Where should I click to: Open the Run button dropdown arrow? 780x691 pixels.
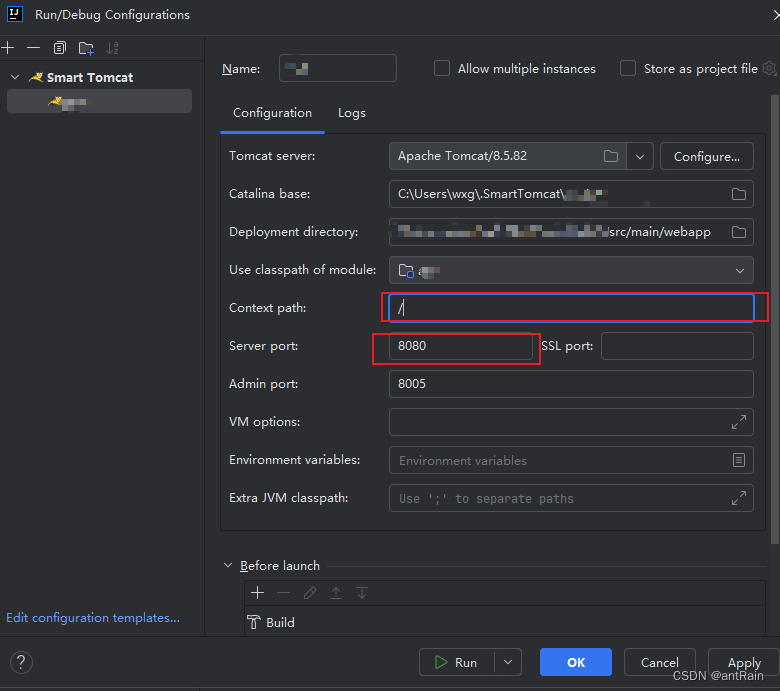[508, 662]
